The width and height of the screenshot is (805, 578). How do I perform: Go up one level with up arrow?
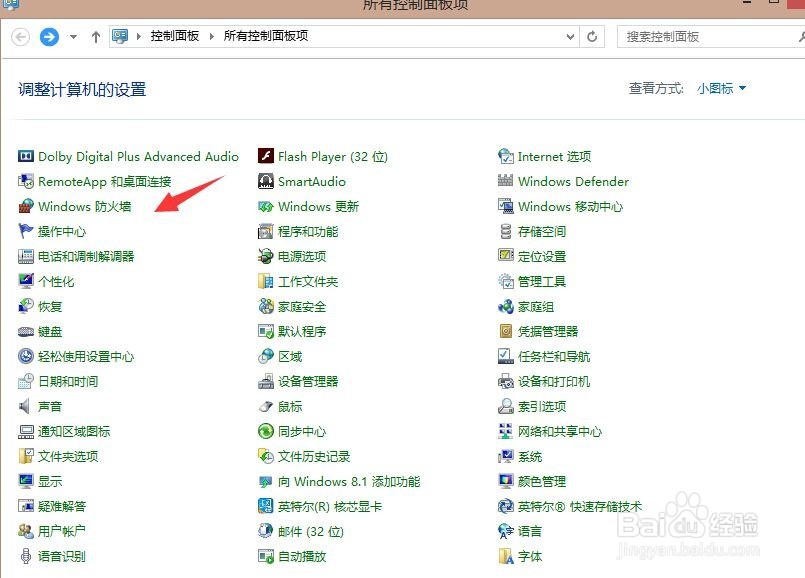[95, 36]
